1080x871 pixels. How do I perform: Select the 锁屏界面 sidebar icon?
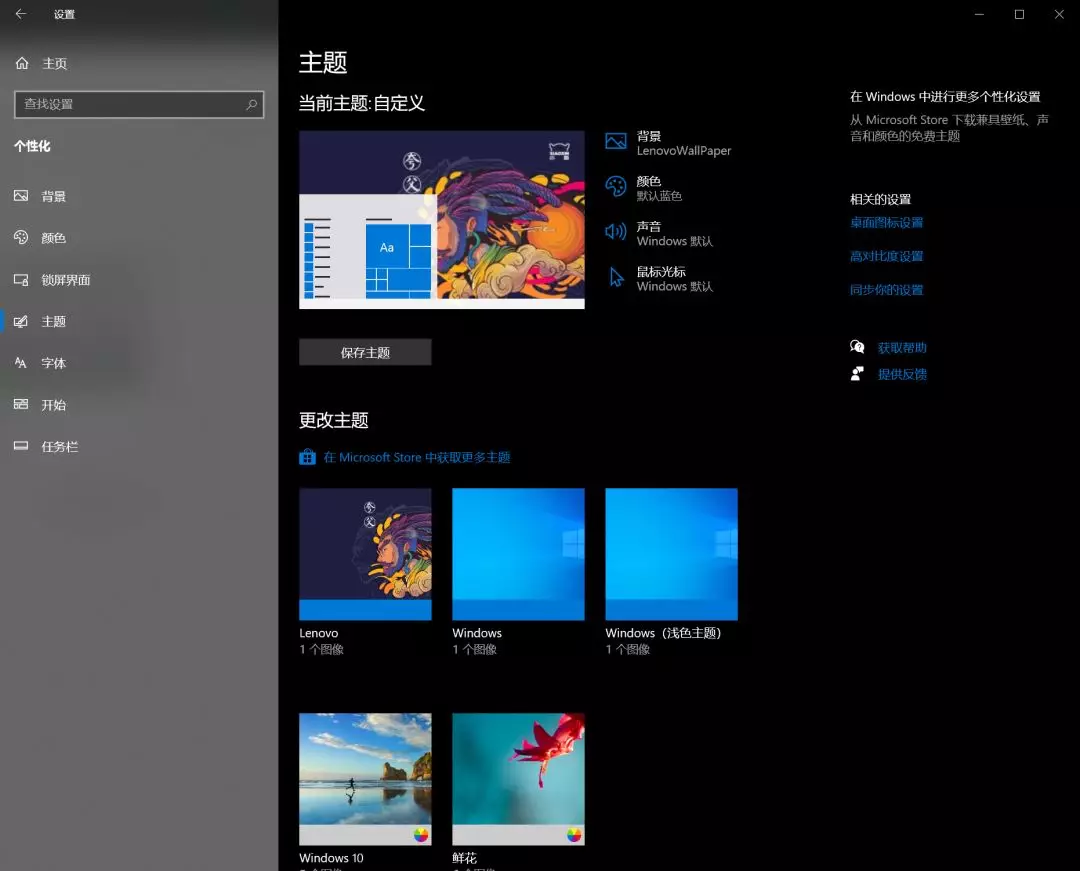coord(21,280)
